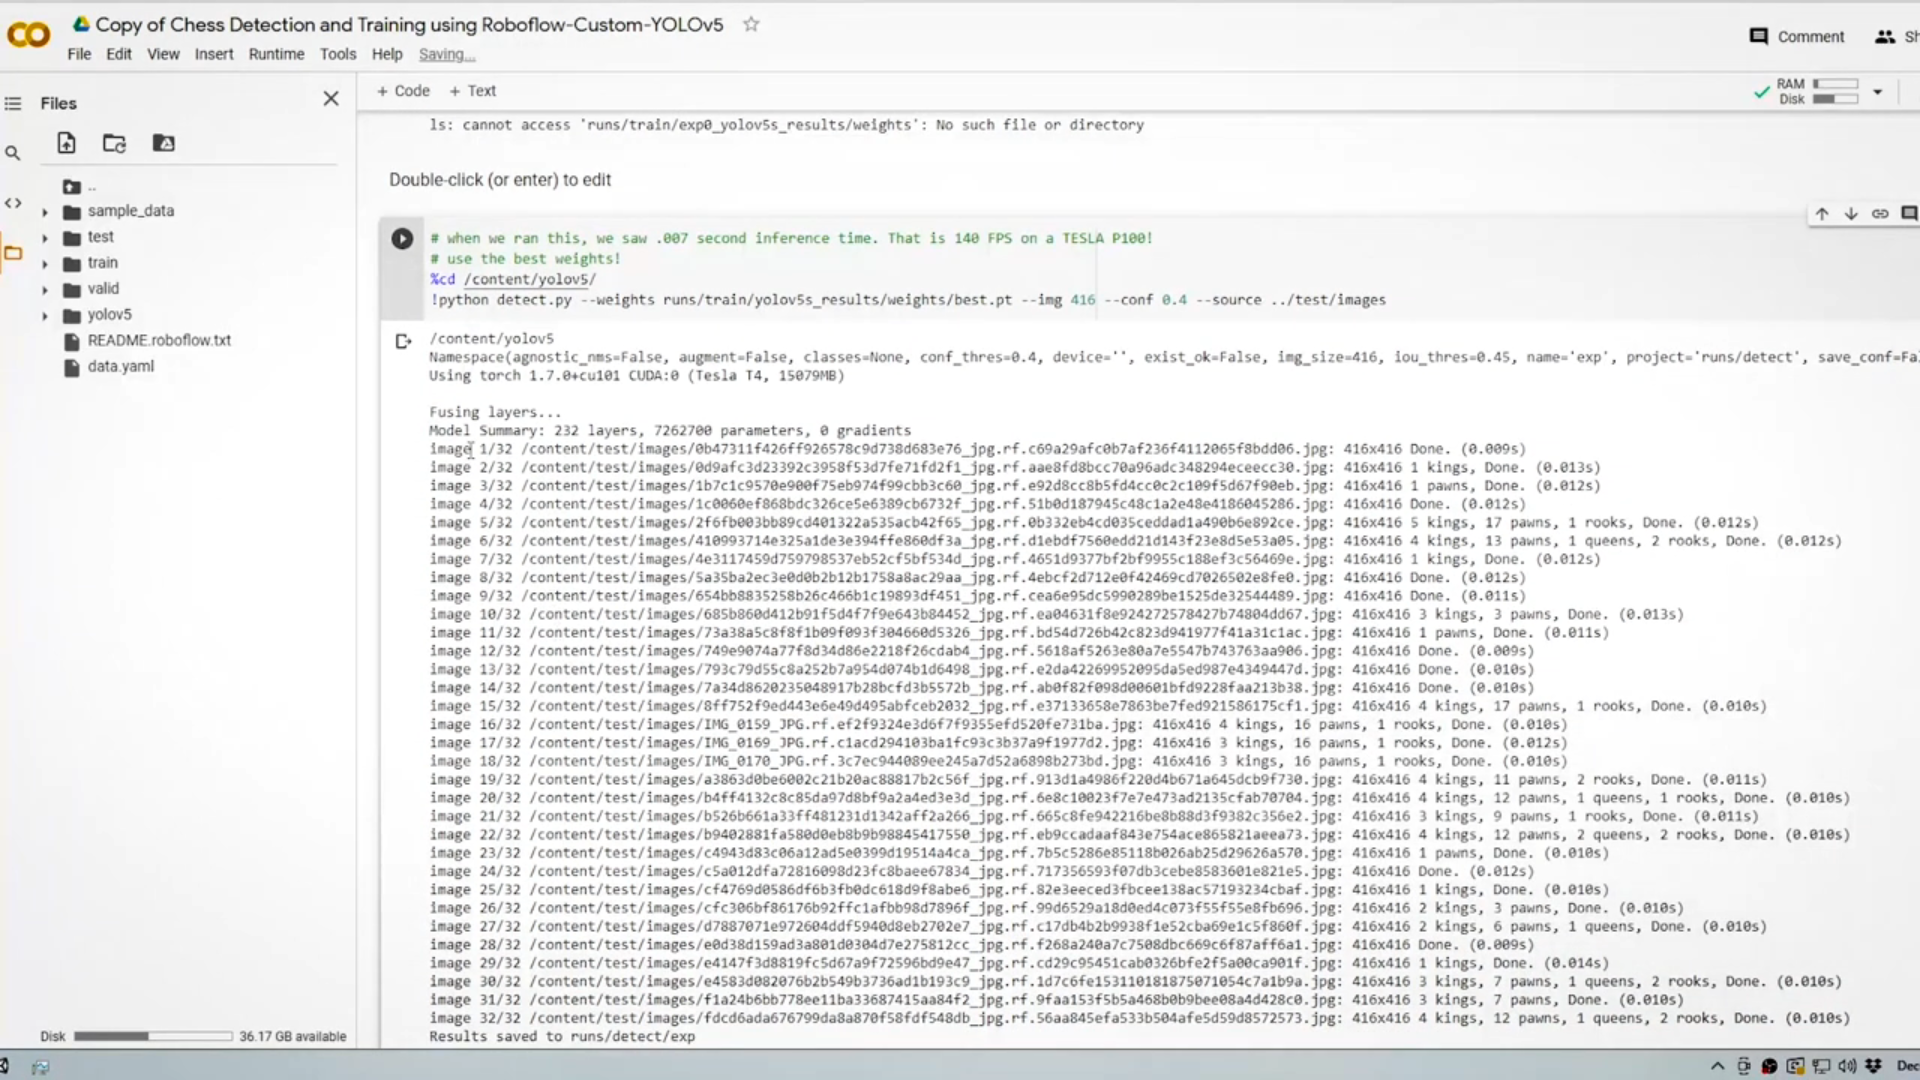Image resolution: width=1920 pixels, height=1080 pixels.
Task: Run the detect.py code cell
Action: click(402, 238)
